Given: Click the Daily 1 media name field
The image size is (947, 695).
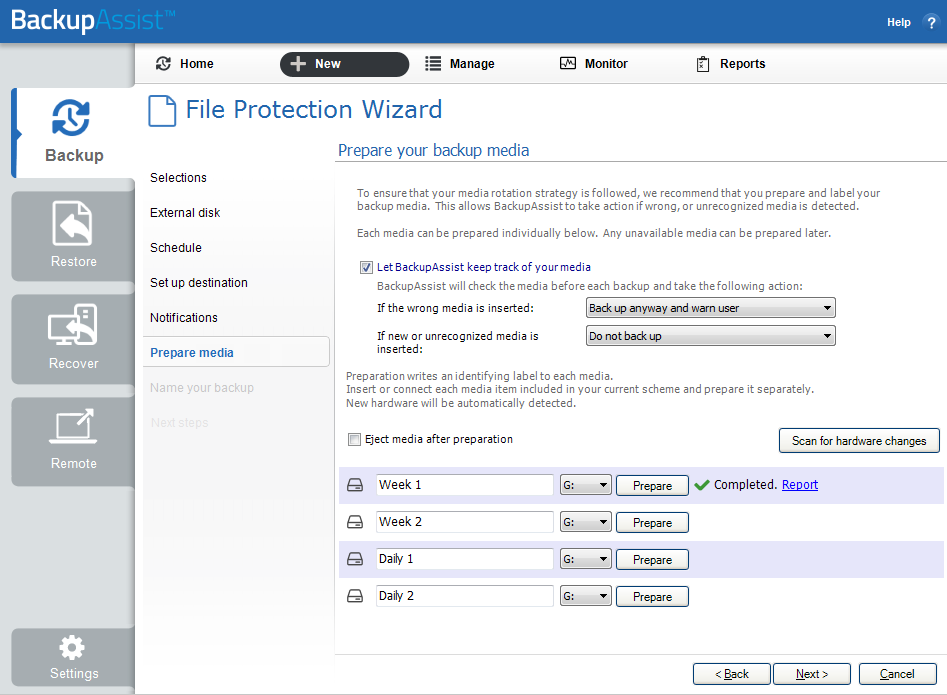Looking at the screenshot, I should coord(464,559).
